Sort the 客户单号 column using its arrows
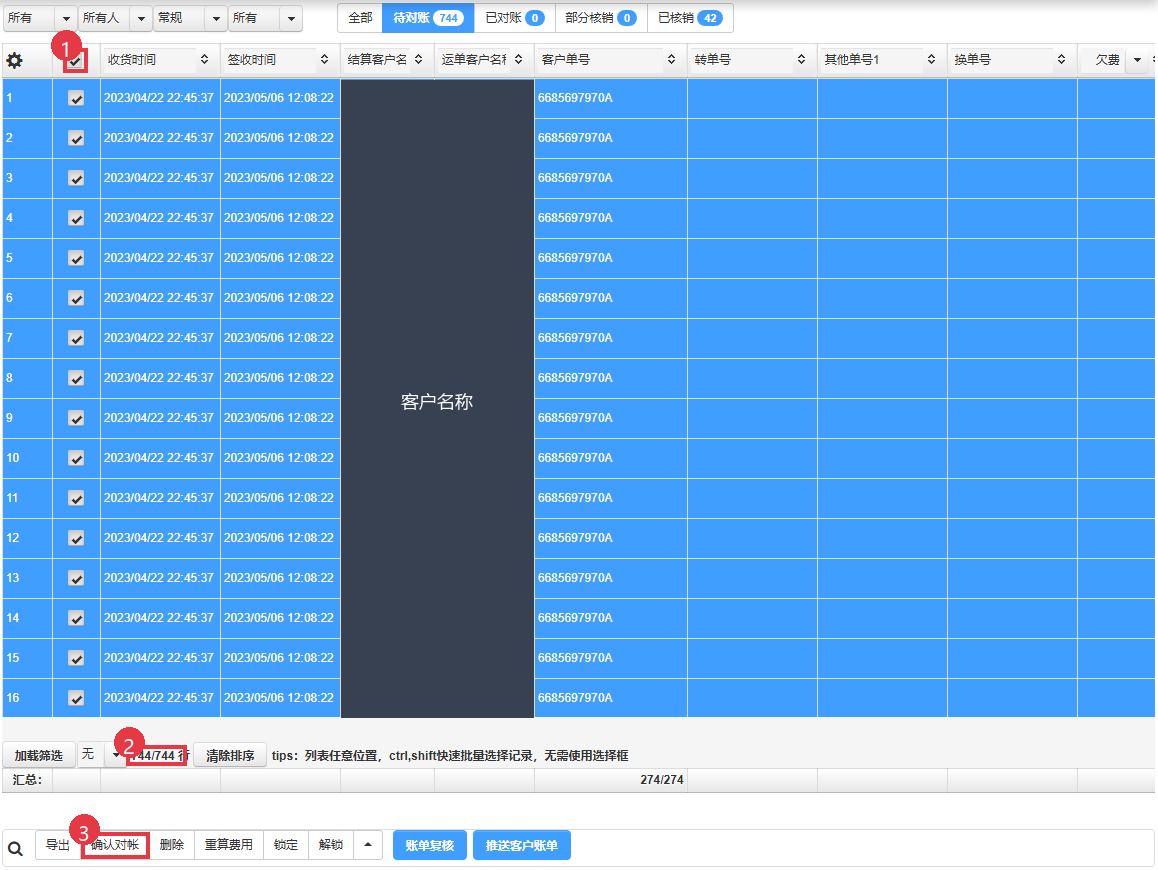 pyautogui.click(x=671, y=60)
